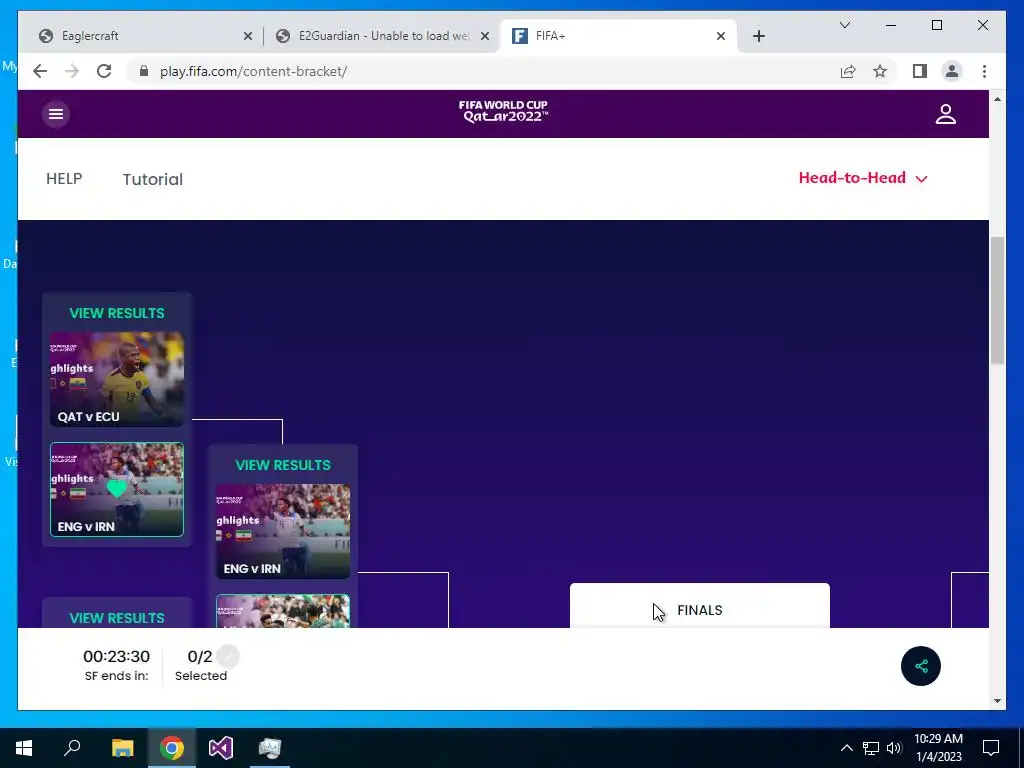Reload the current page

click(104, 71)
